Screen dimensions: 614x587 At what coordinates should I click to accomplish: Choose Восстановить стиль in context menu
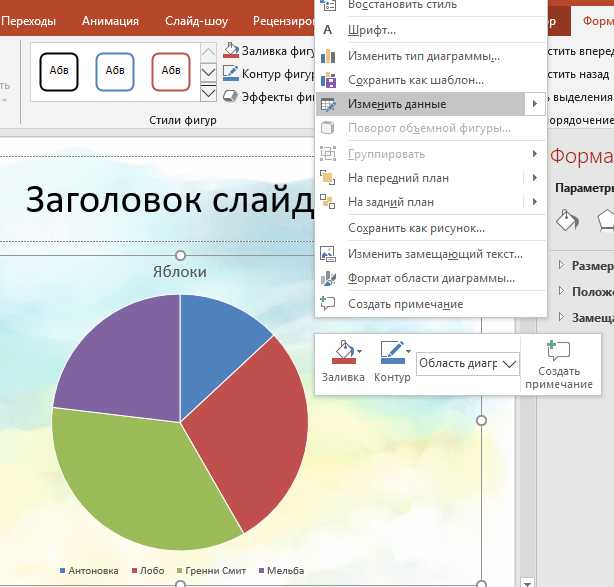pyautogui.click(x=402, y=4)
